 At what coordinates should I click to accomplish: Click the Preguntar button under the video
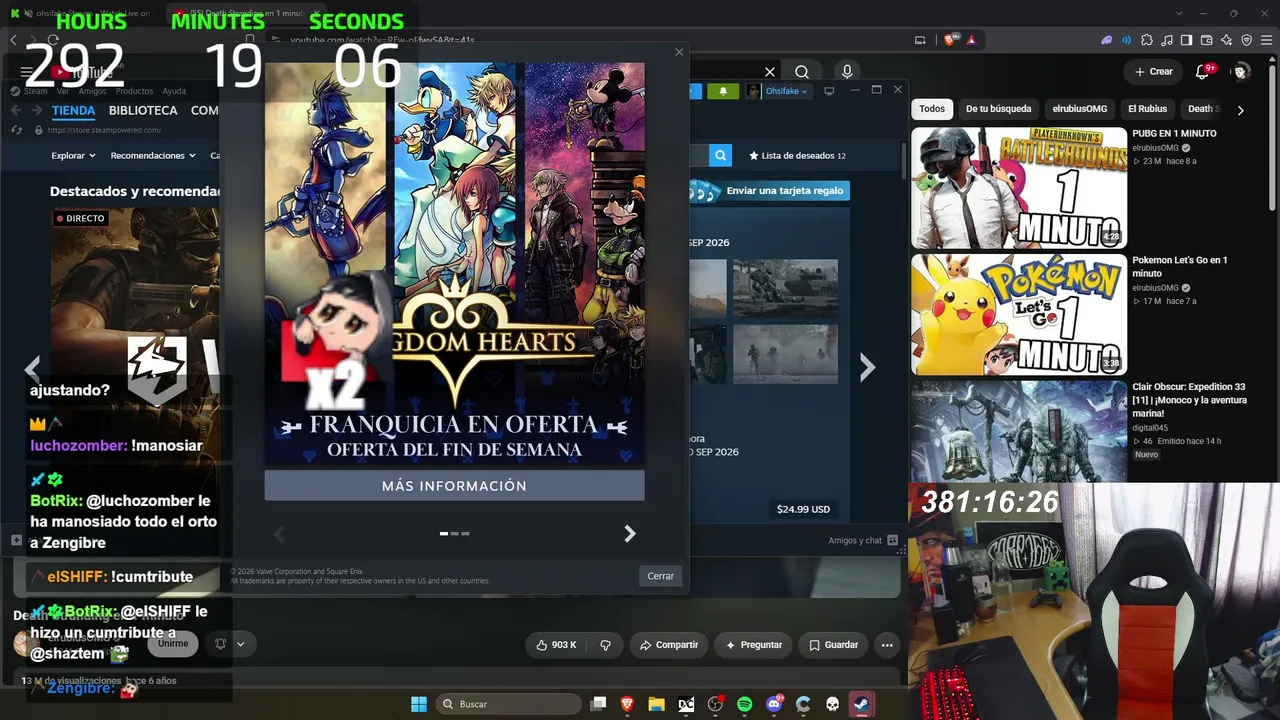click(x=754, y=645)
